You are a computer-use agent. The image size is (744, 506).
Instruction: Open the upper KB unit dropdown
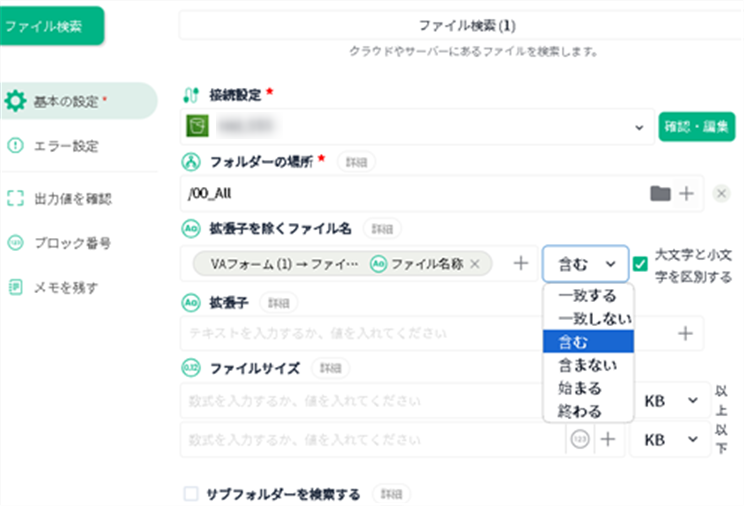point(670,401)
